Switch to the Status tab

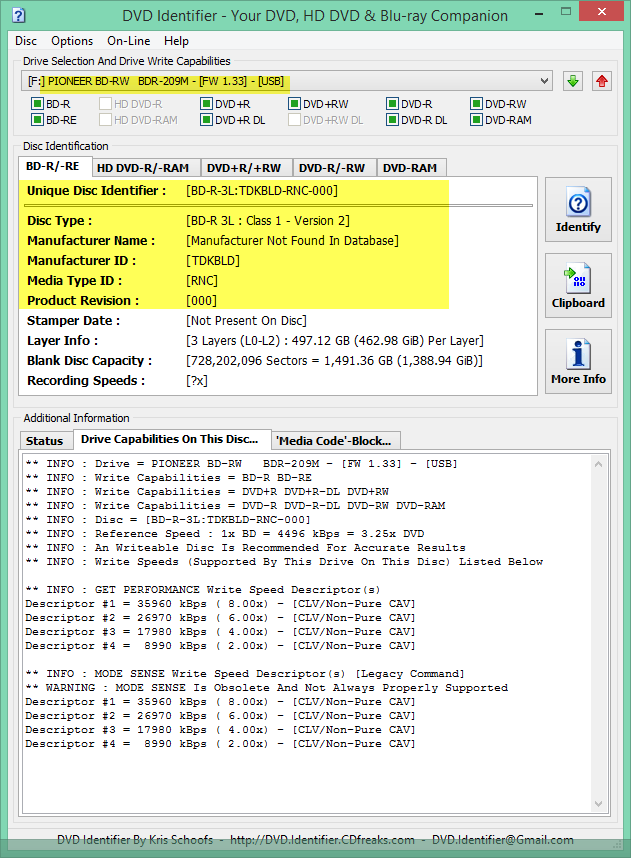tap(45, 441)
